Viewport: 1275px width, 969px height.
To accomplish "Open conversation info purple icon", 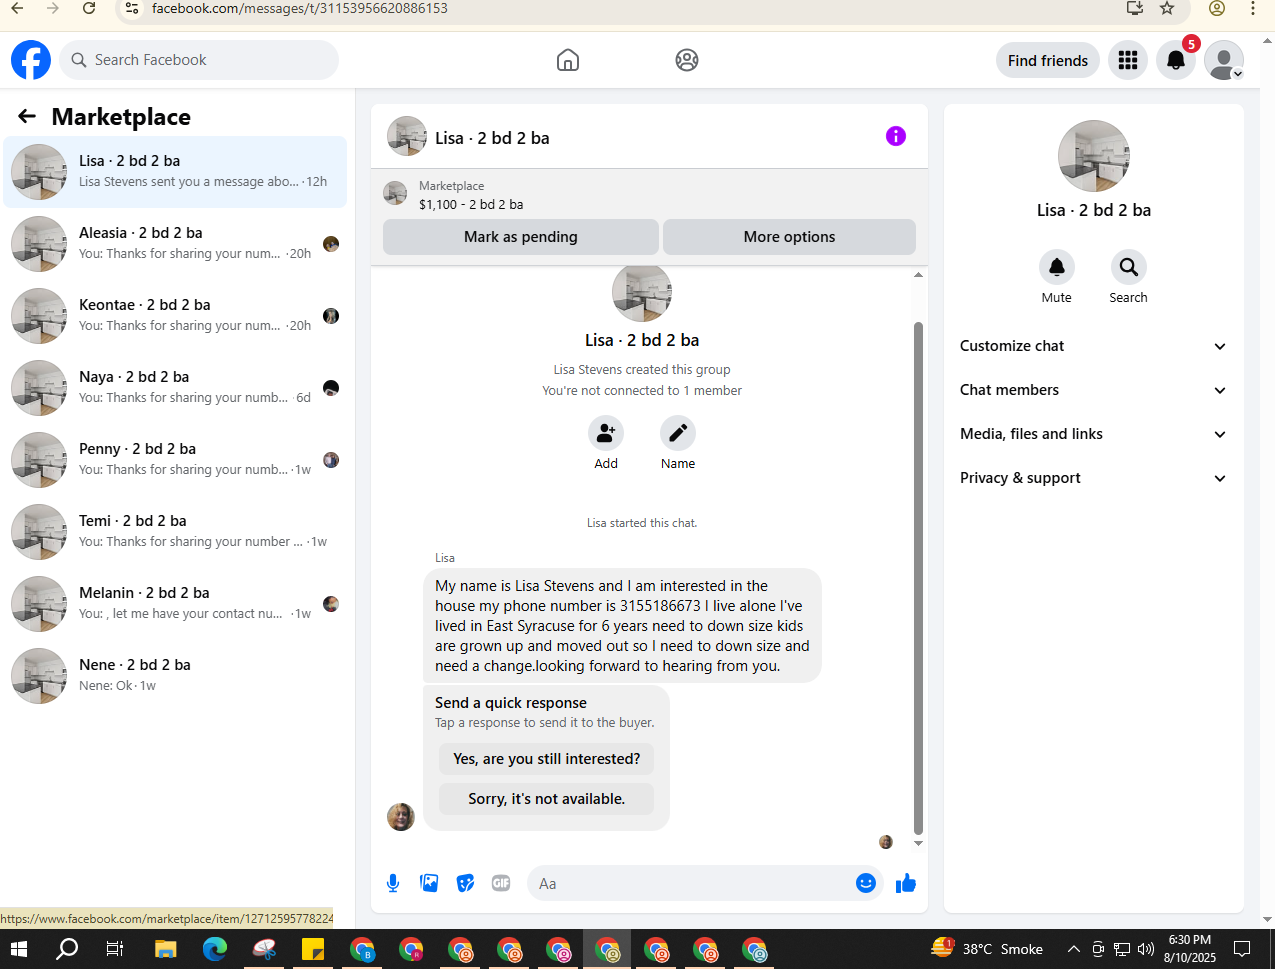I will 896,136.
